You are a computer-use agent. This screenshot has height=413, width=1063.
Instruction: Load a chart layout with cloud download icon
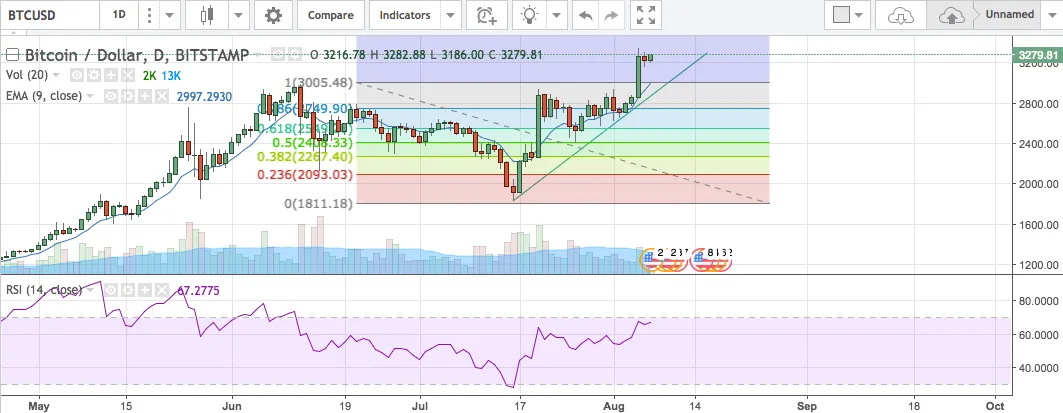(x=900, y=15)
